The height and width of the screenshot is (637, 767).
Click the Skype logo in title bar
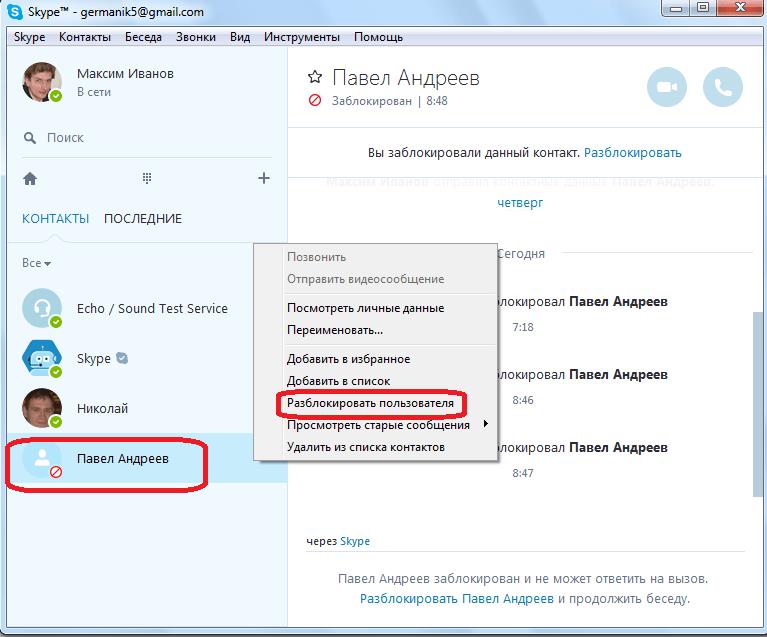click(x=15, y=12)
